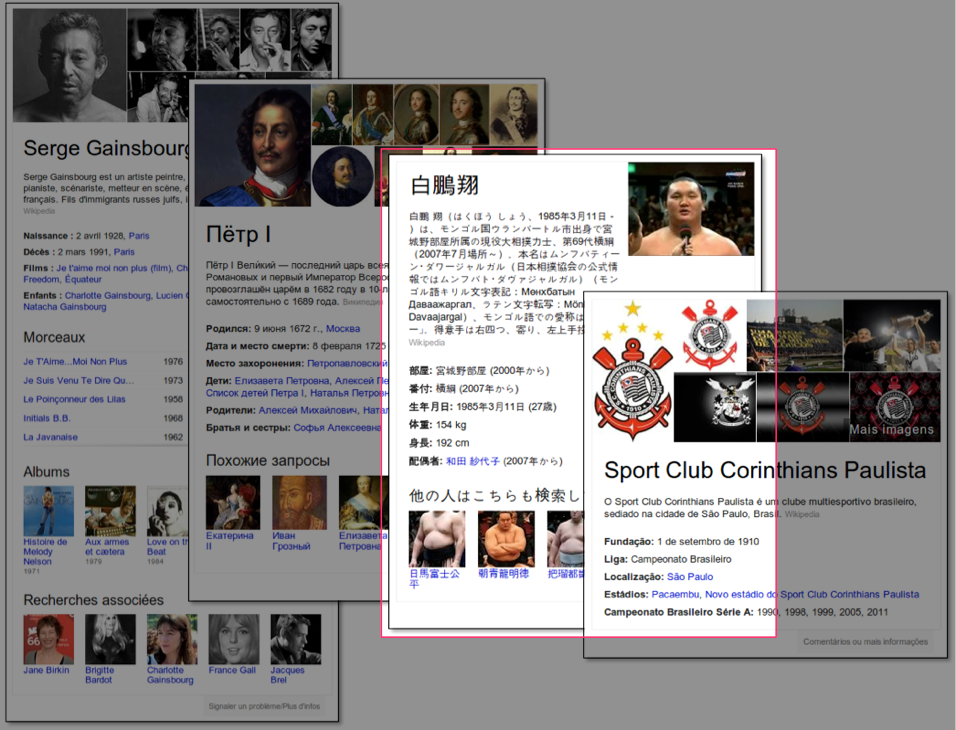The height and width of the screenshot is (730, 956).
Task: Click Mais imagens on Corinthians card
Action: click(x=891, y=429)
